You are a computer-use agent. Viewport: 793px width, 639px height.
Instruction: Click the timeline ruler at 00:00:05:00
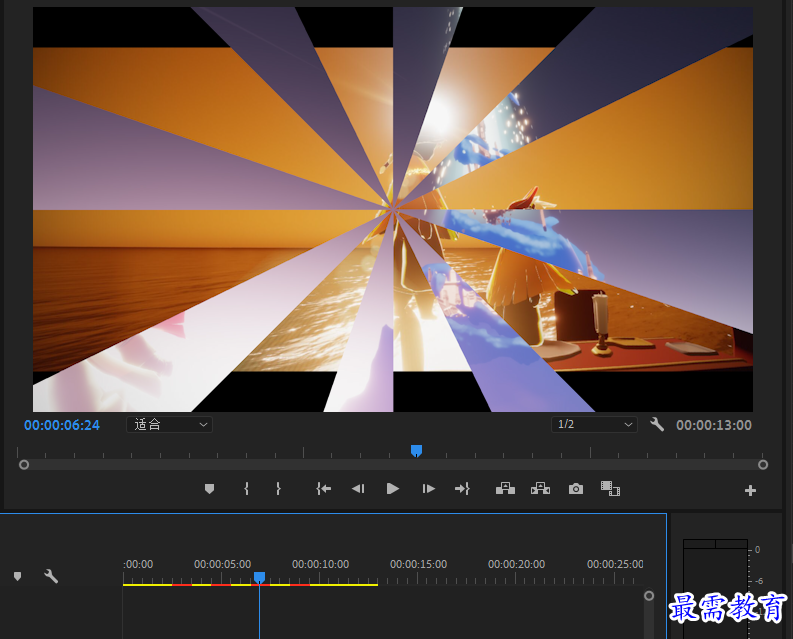click(x=223, y=564)
